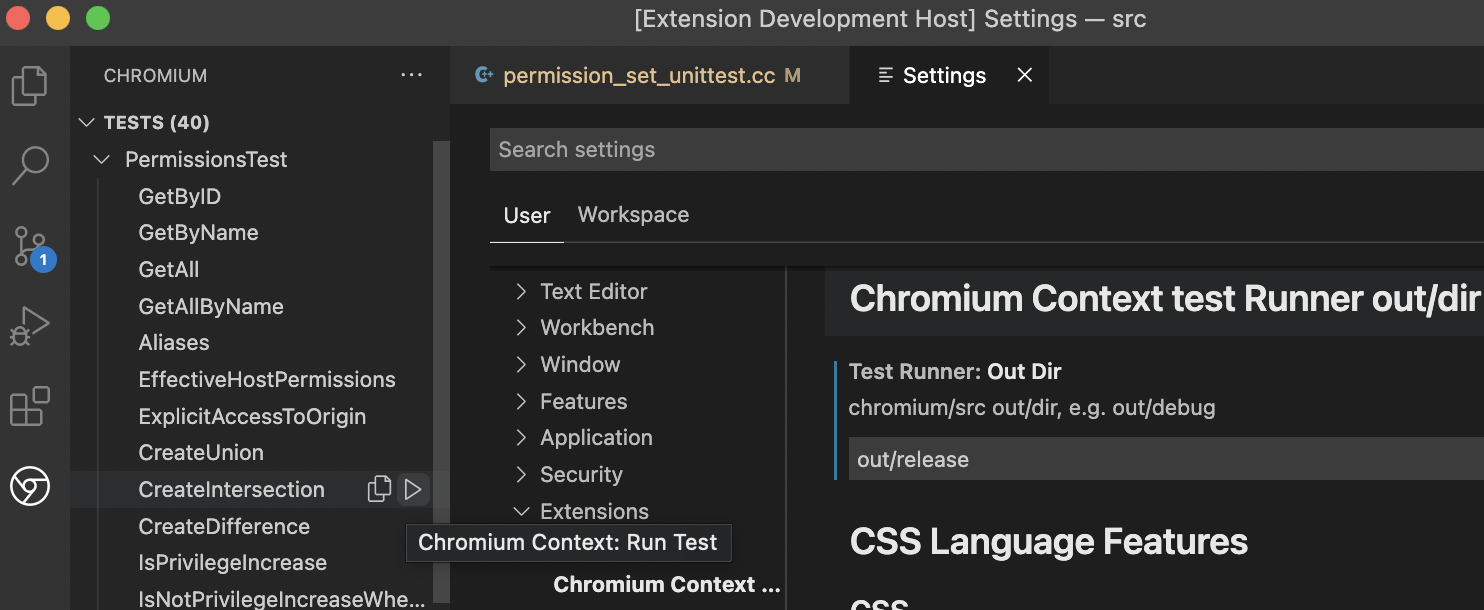The image size is (1484, 610).
Task: Switch to the Workspace settings tab
Action: click(x=633, y=215)
